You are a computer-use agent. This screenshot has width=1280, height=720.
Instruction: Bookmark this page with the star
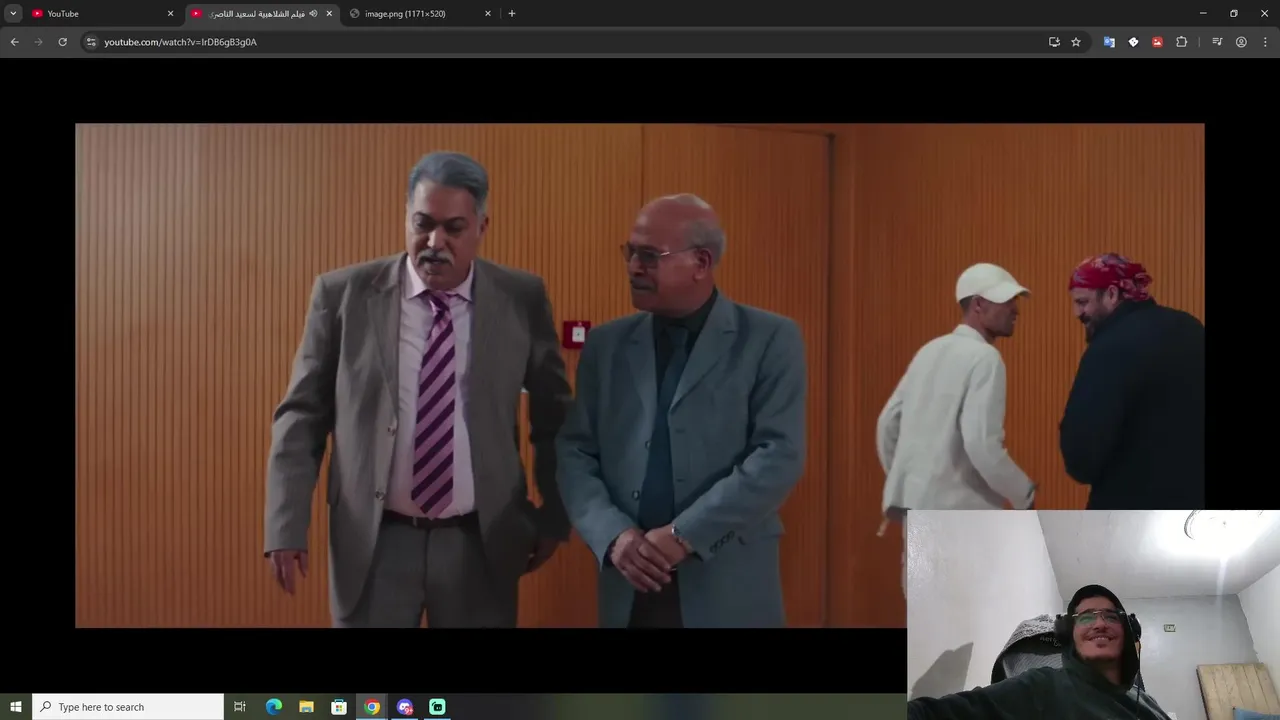point(1076,42)
